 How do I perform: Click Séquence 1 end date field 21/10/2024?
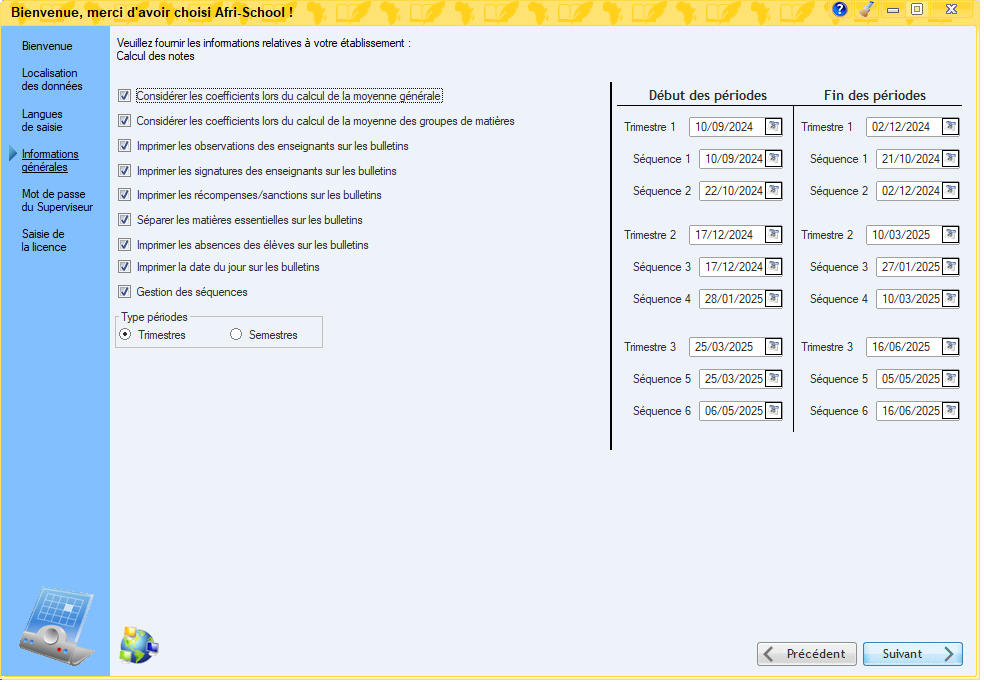click(x=911, y=159)
